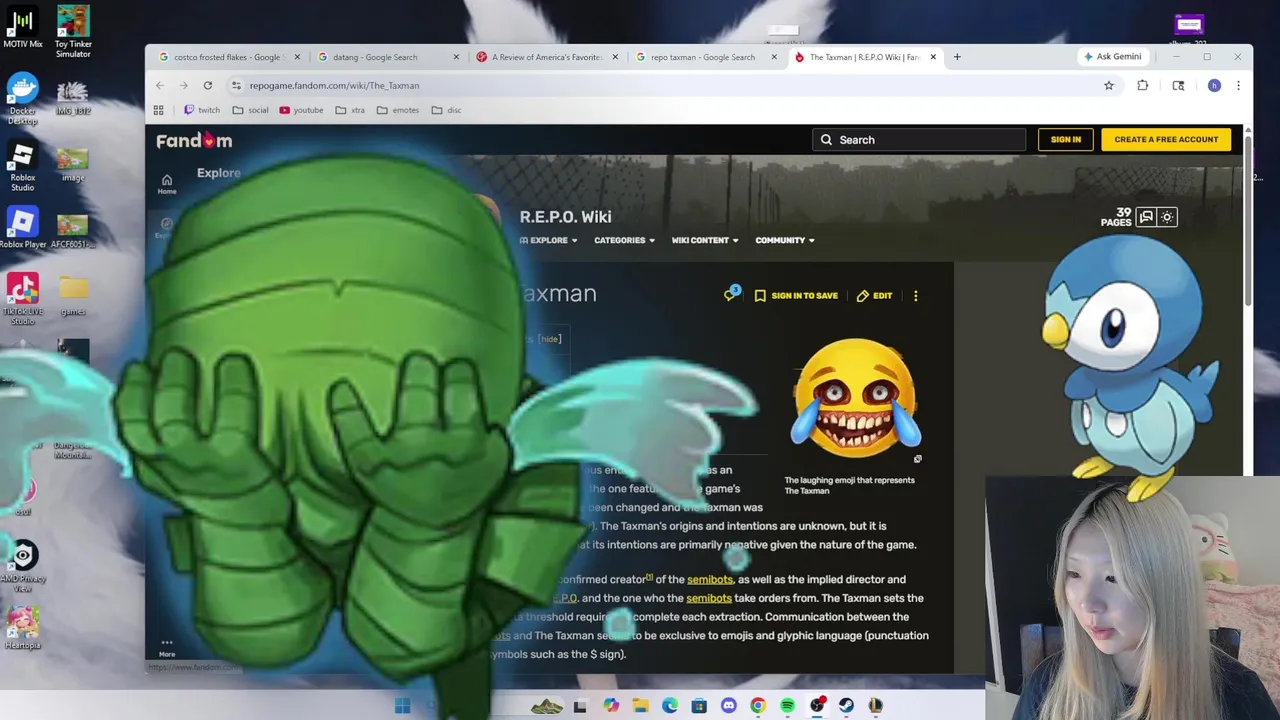Open Copilot from the taskbar
This screenshot has width=1280, height=720.
[611, 706]
